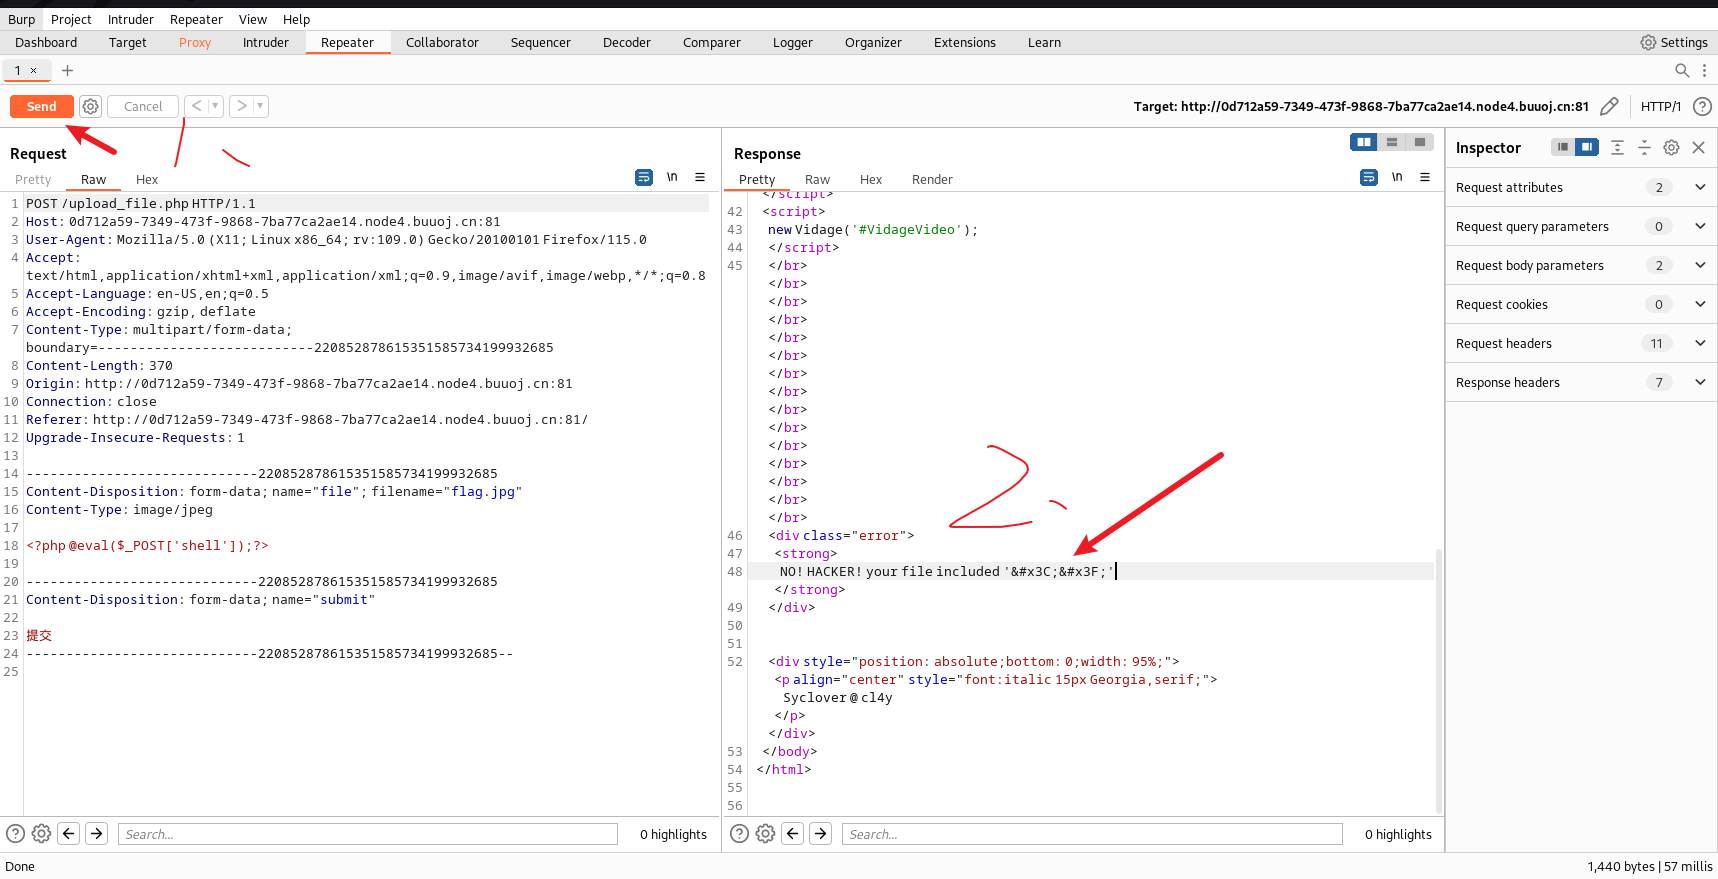1718x879 pixels.
Task: Select top-bottom layout view
Action: 1391,142
